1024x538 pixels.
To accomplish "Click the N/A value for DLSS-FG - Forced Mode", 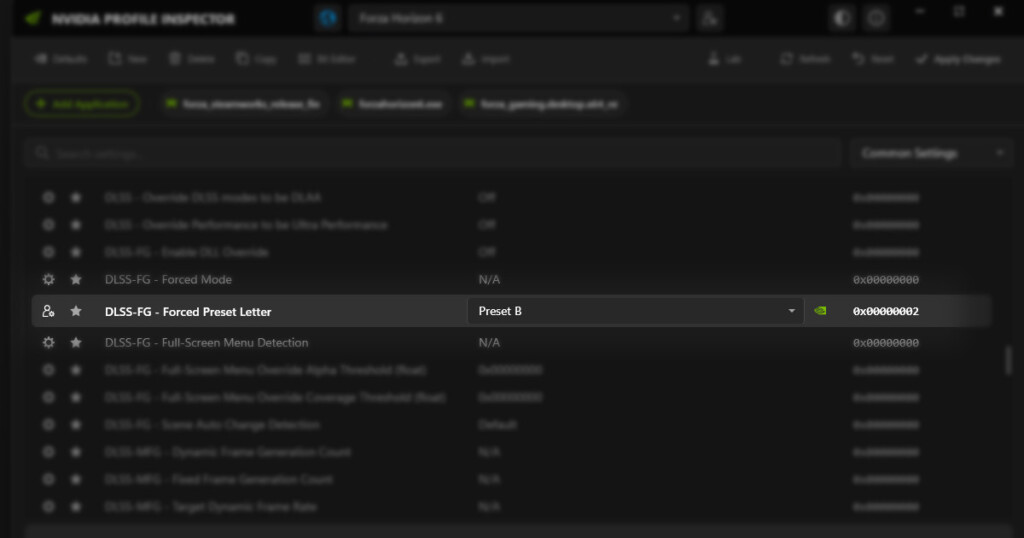I will (x=489, y=279).
